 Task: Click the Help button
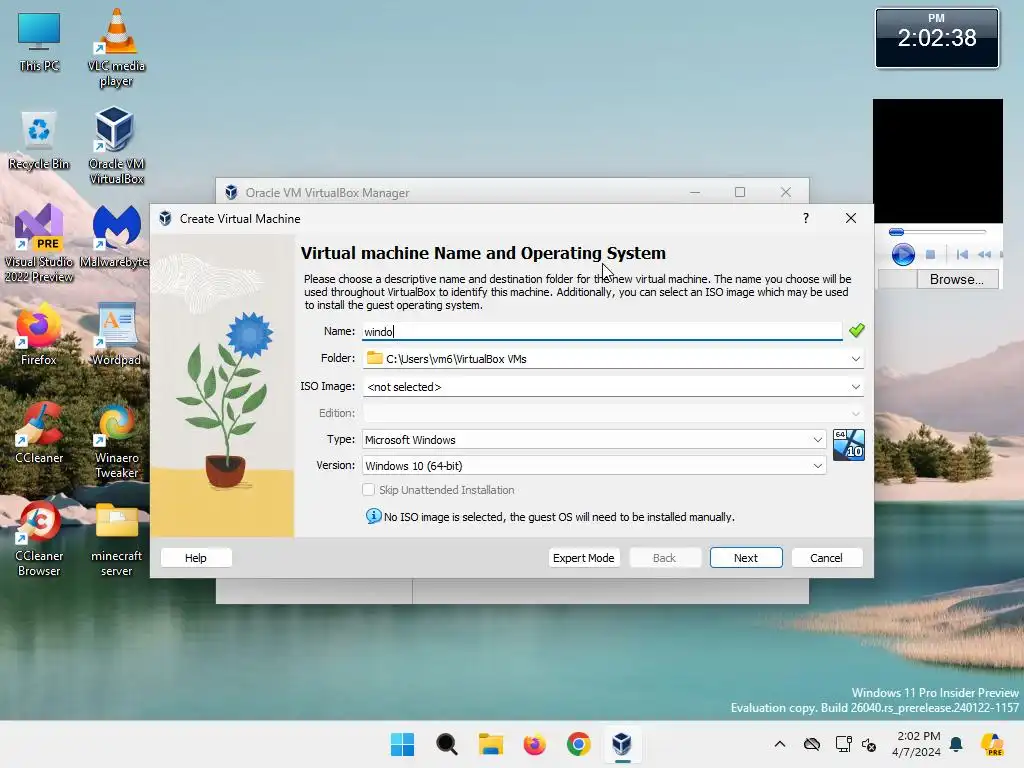tap(196, 558)
